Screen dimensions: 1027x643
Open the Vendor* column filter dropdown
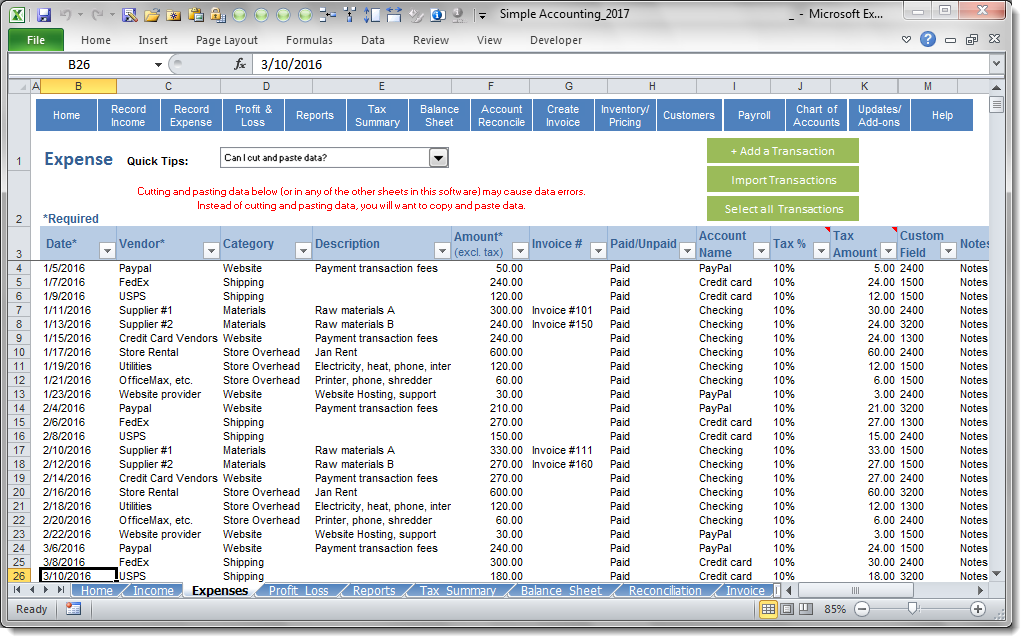point(211,251)
